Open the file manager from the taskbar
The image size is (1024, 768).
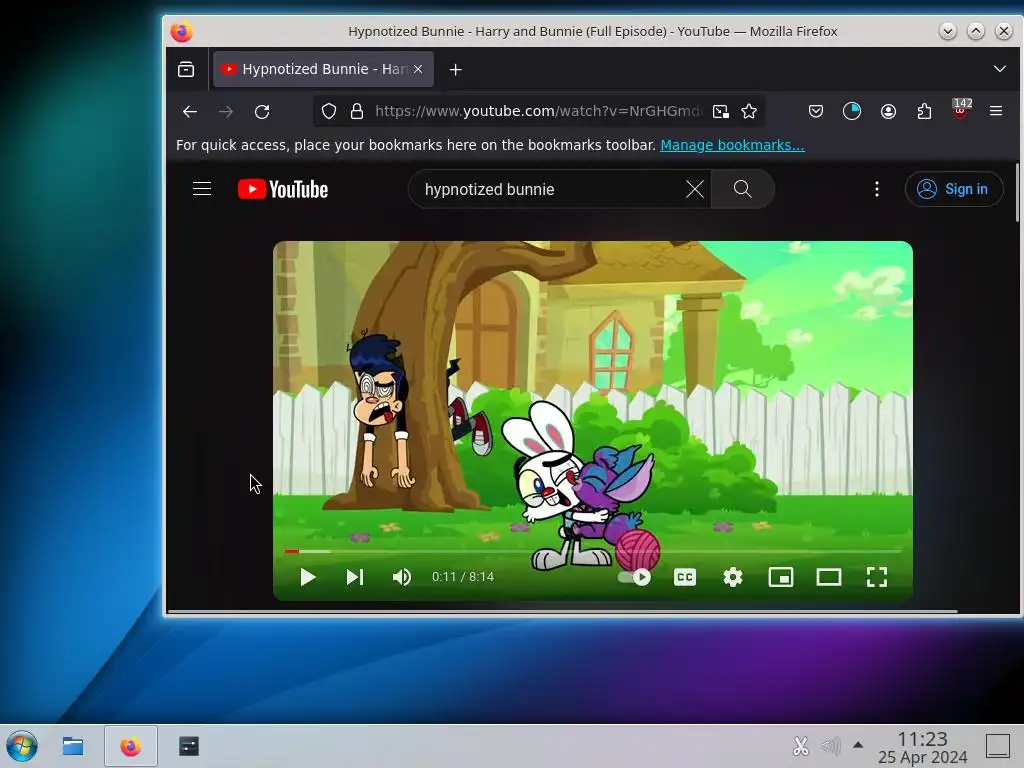click(x=73, y=746)
